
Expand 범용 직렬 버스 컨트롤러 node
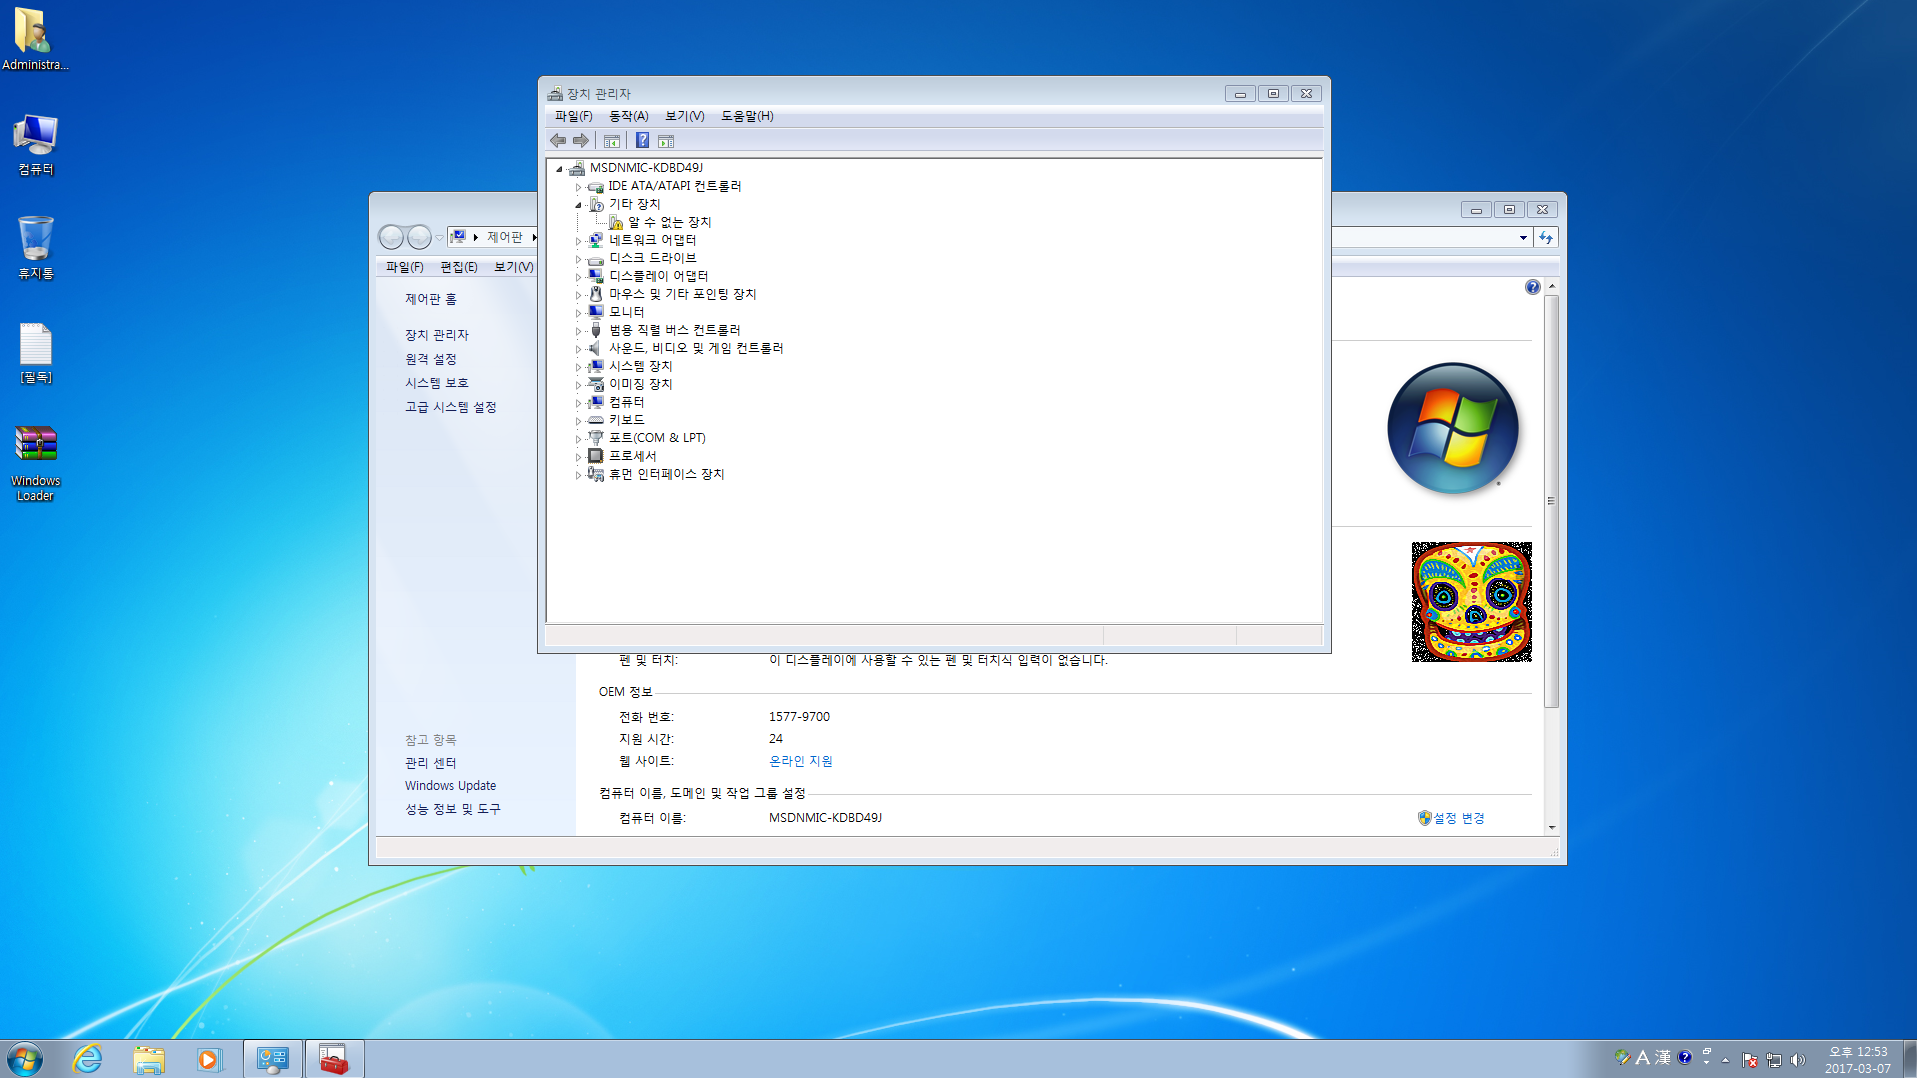click(x=578, y=331)
